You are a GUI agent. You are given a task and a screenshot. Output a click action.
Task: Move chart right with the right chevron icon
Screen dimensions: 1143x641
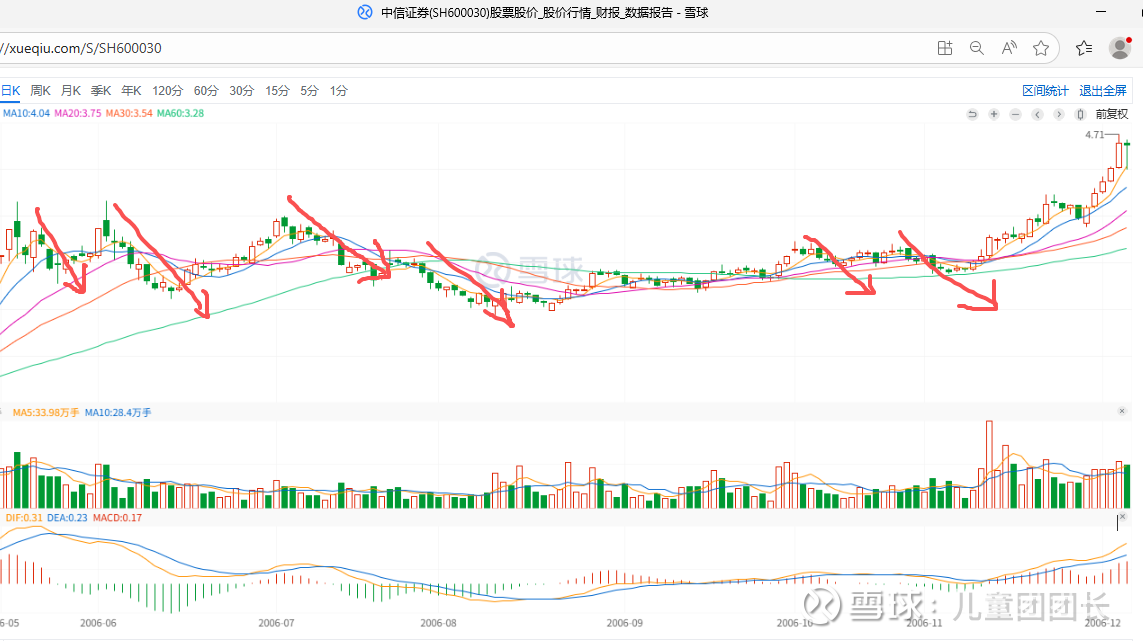click(x=1059, y=114)
